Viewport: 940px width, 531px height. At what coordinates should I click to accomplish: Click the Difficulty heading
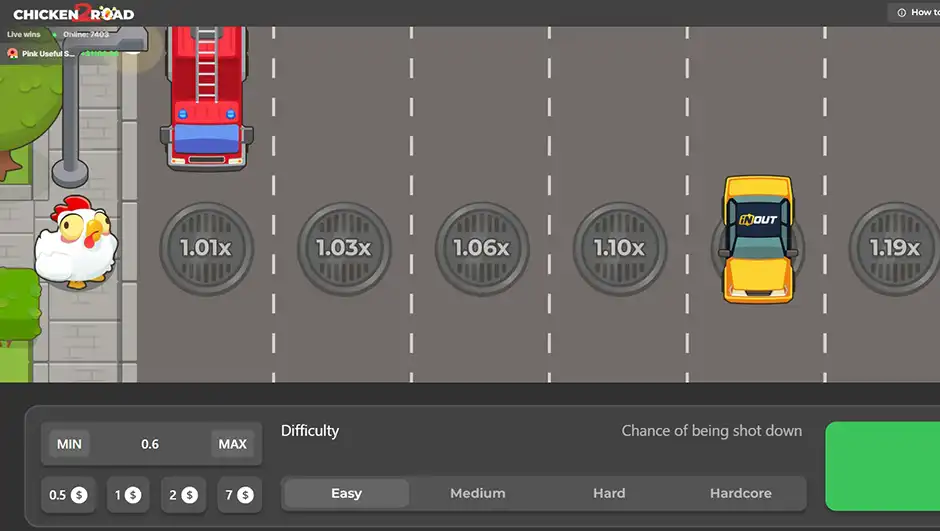tap(310, 431)
